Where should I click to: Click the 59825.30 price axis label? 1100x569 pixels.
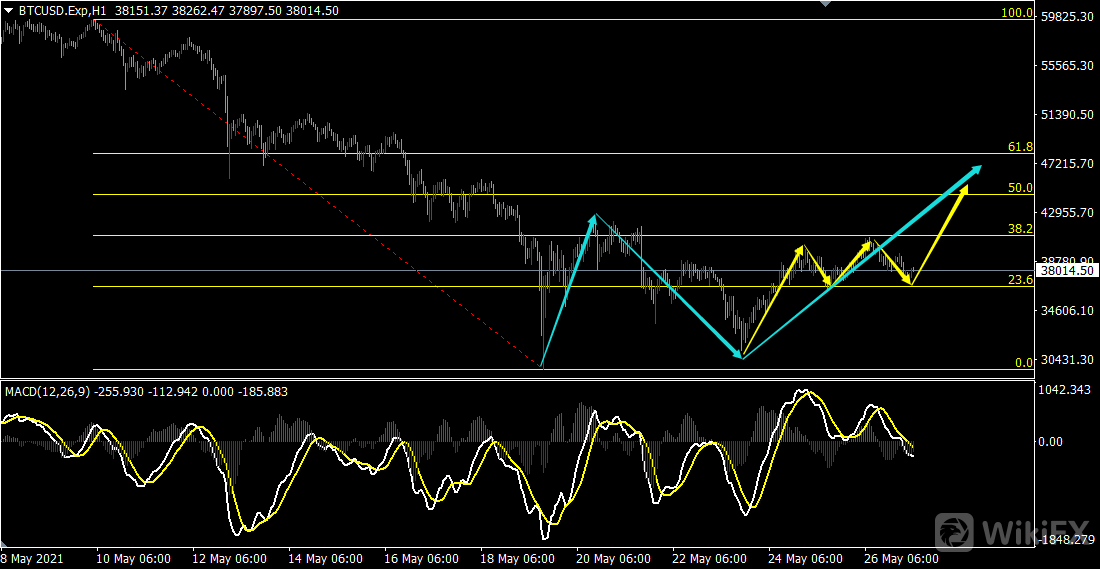coord(1066,17)
